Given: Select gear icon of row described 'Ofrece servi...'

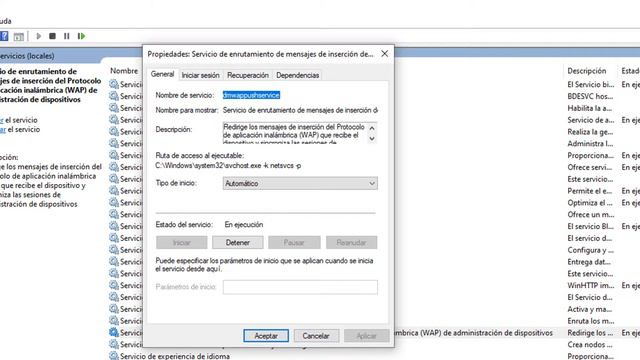Looking at the screenshot, I should tap(114, 167).
